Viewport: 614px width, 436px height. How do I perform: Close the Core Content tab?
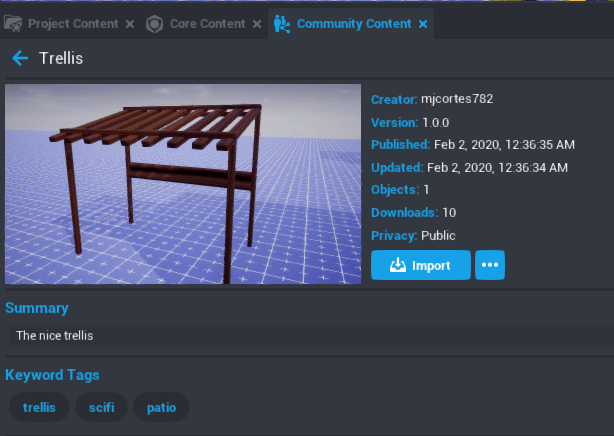257,23
